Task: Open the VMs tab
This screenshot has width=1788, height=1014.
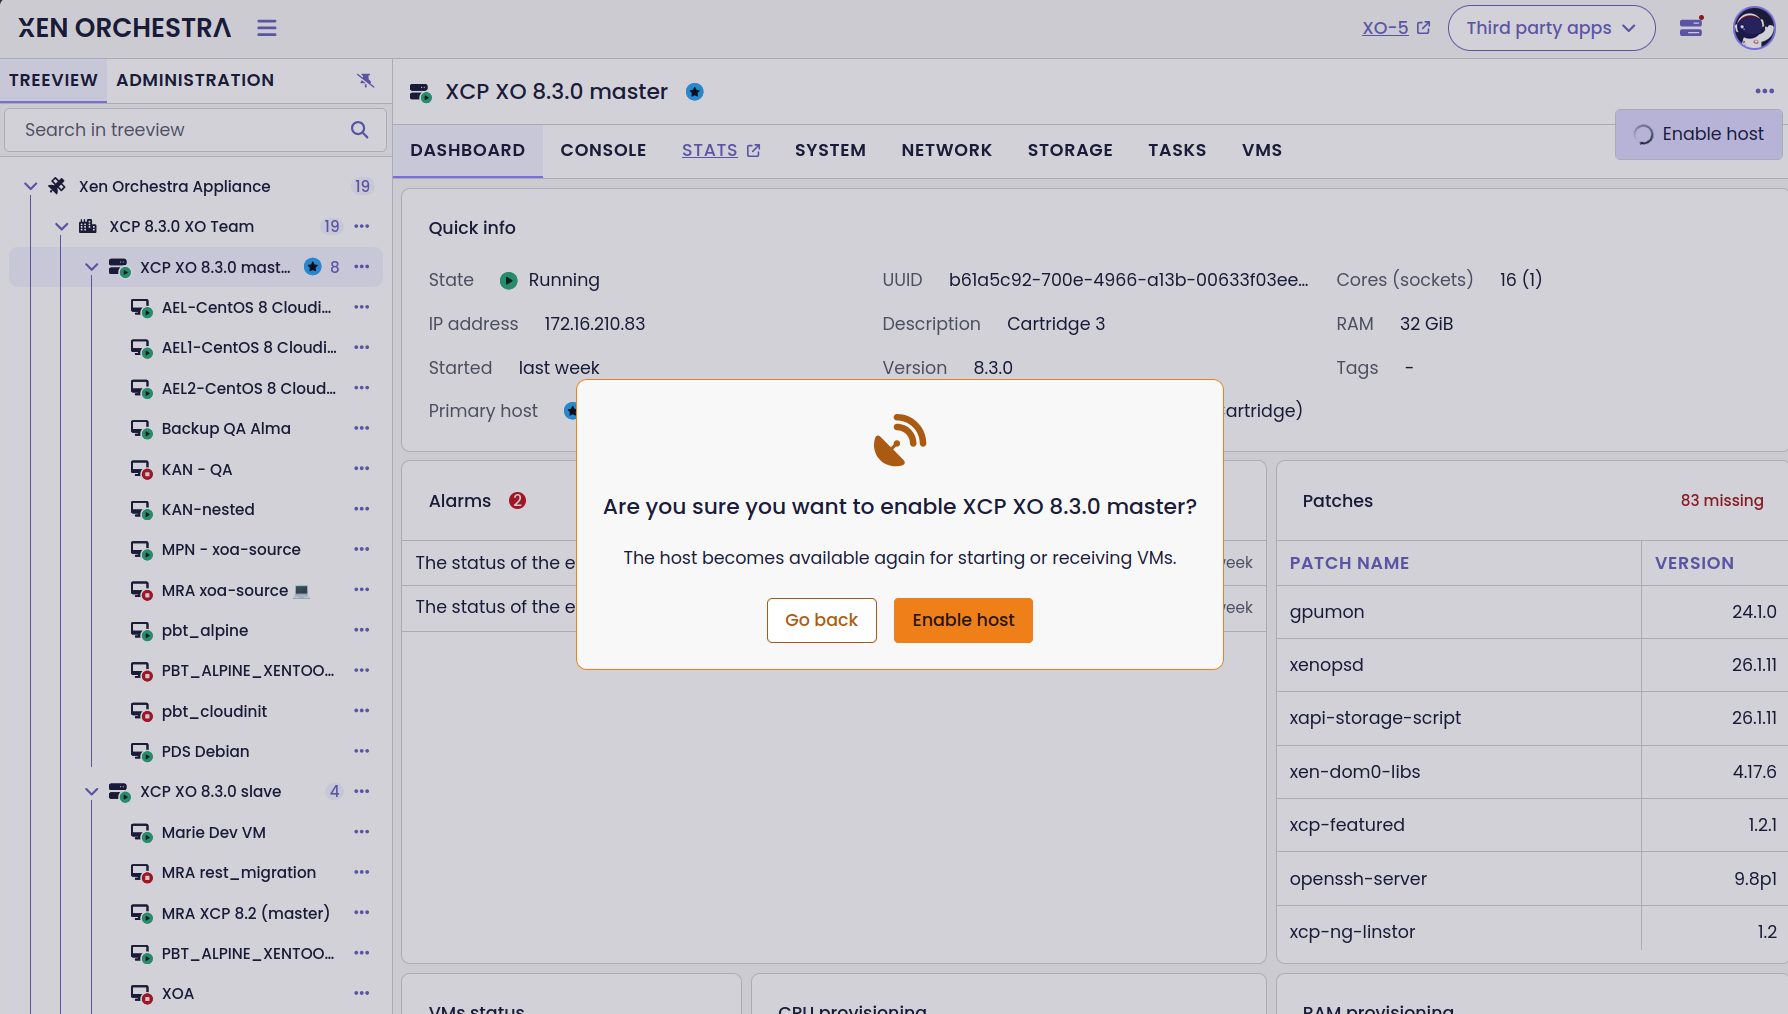Action: click(x=1262, y=150)
